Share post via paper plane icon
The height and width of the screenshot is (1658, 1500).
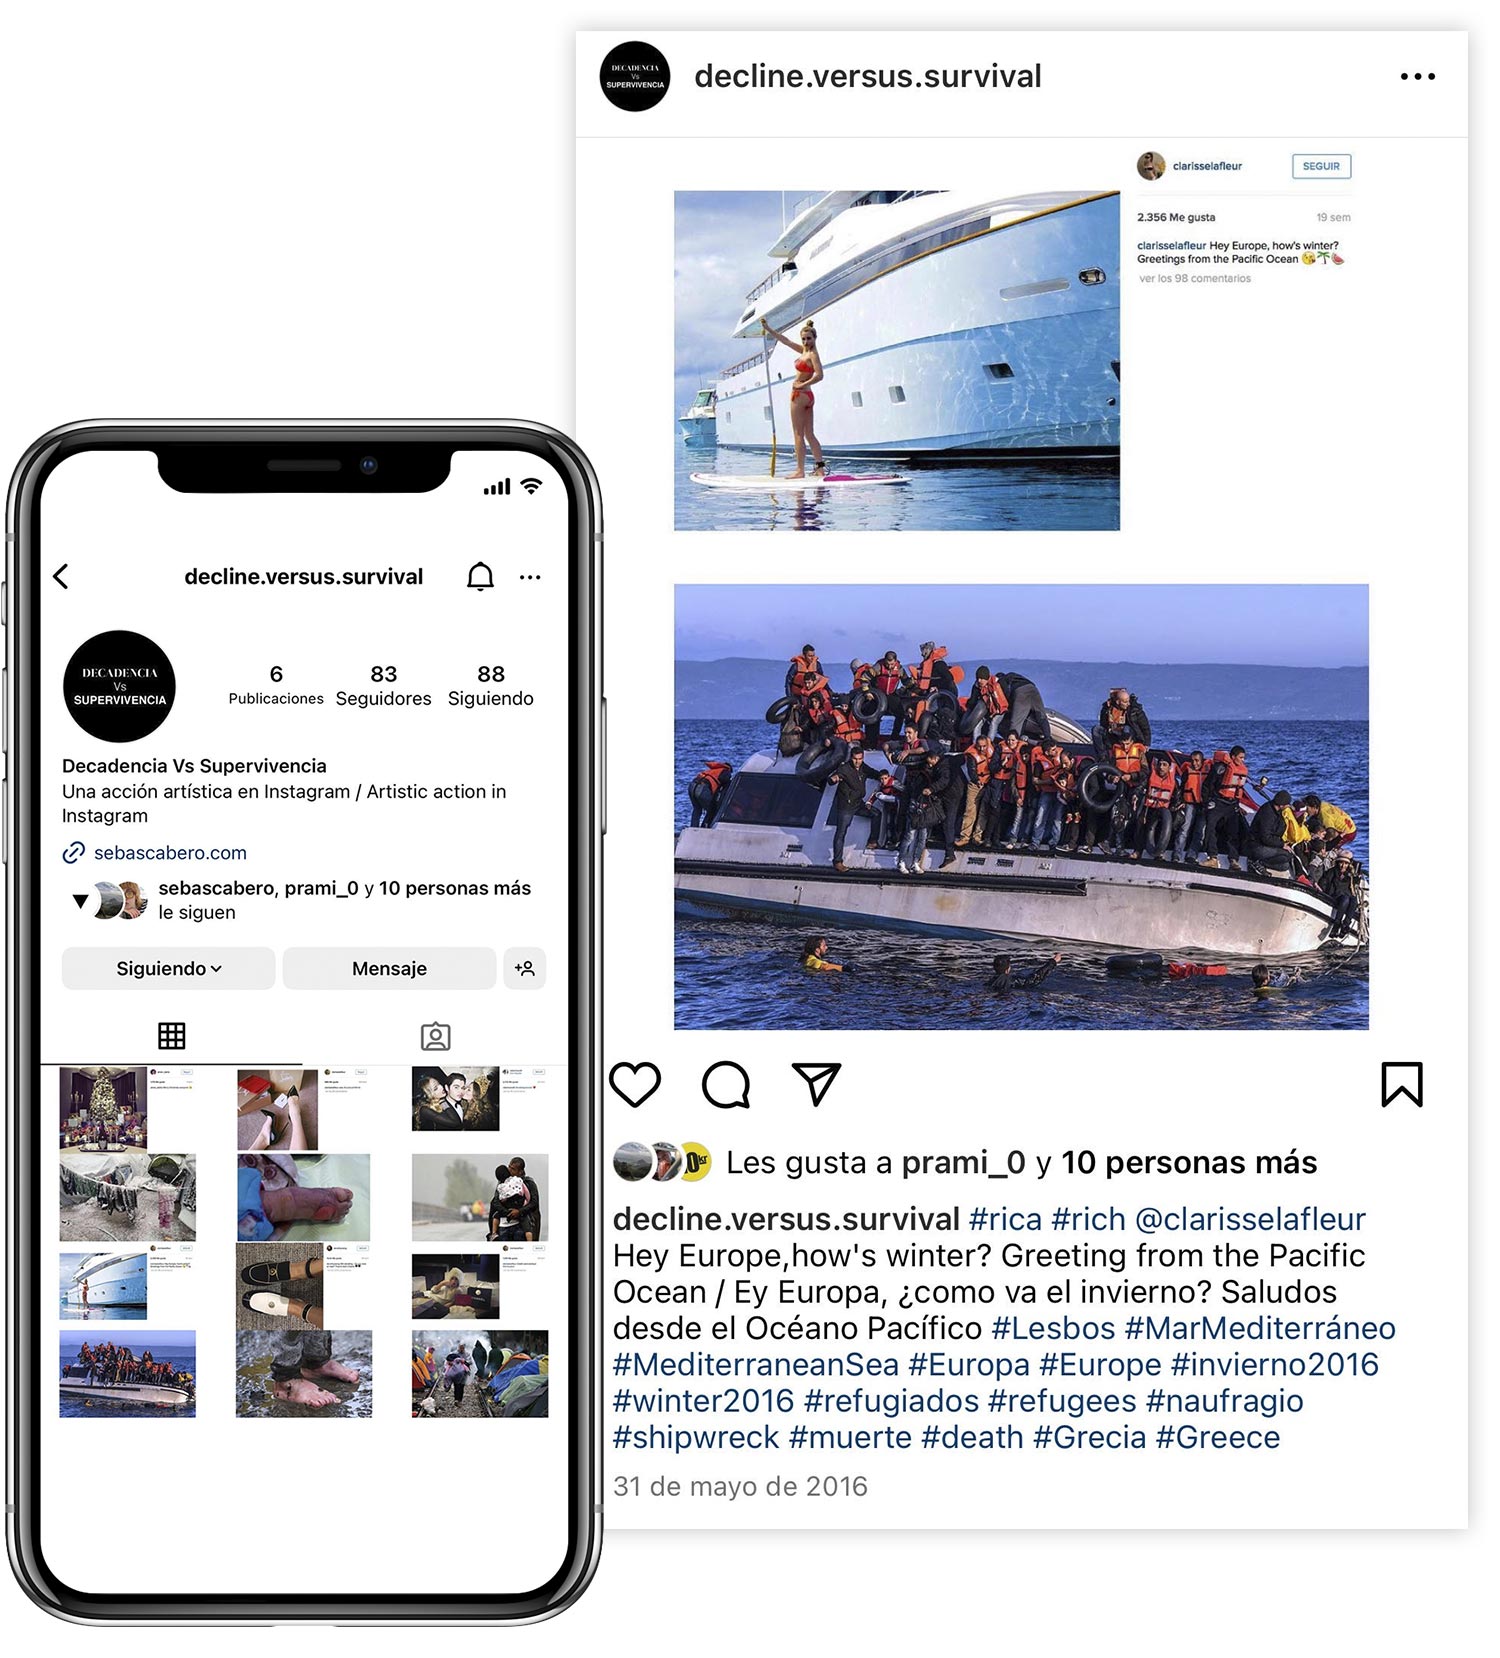coord(816,1084)
